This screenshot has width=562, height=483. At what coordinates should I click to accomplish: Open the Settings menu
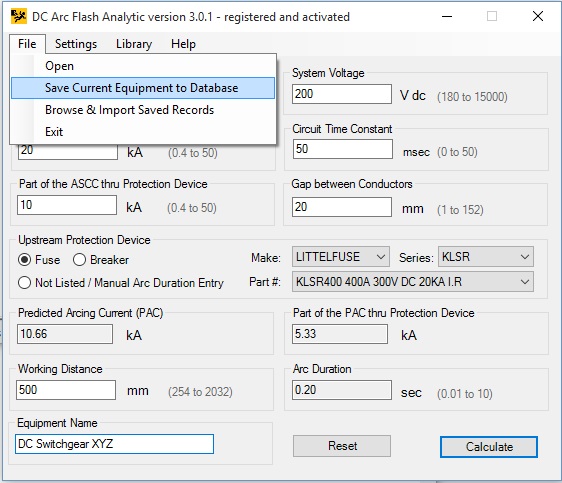coord(76,44)
